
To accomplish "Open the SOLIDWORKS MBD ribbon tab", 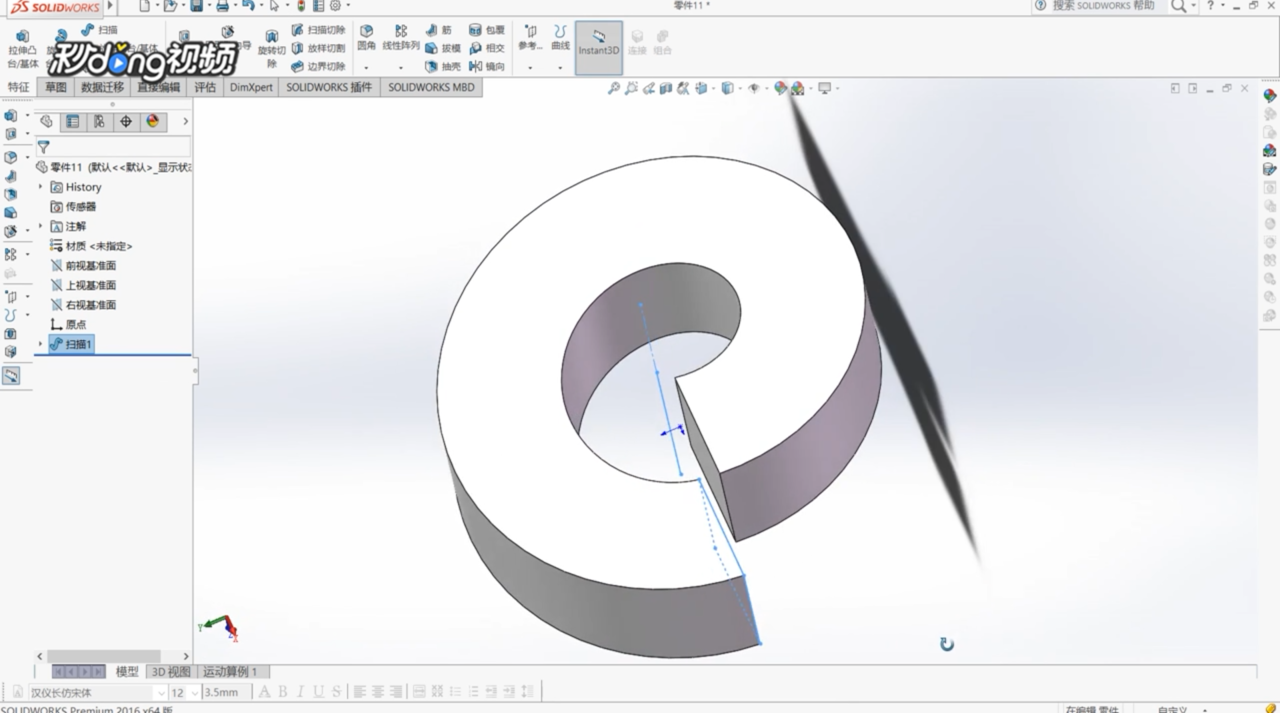I will click(431, 87).
